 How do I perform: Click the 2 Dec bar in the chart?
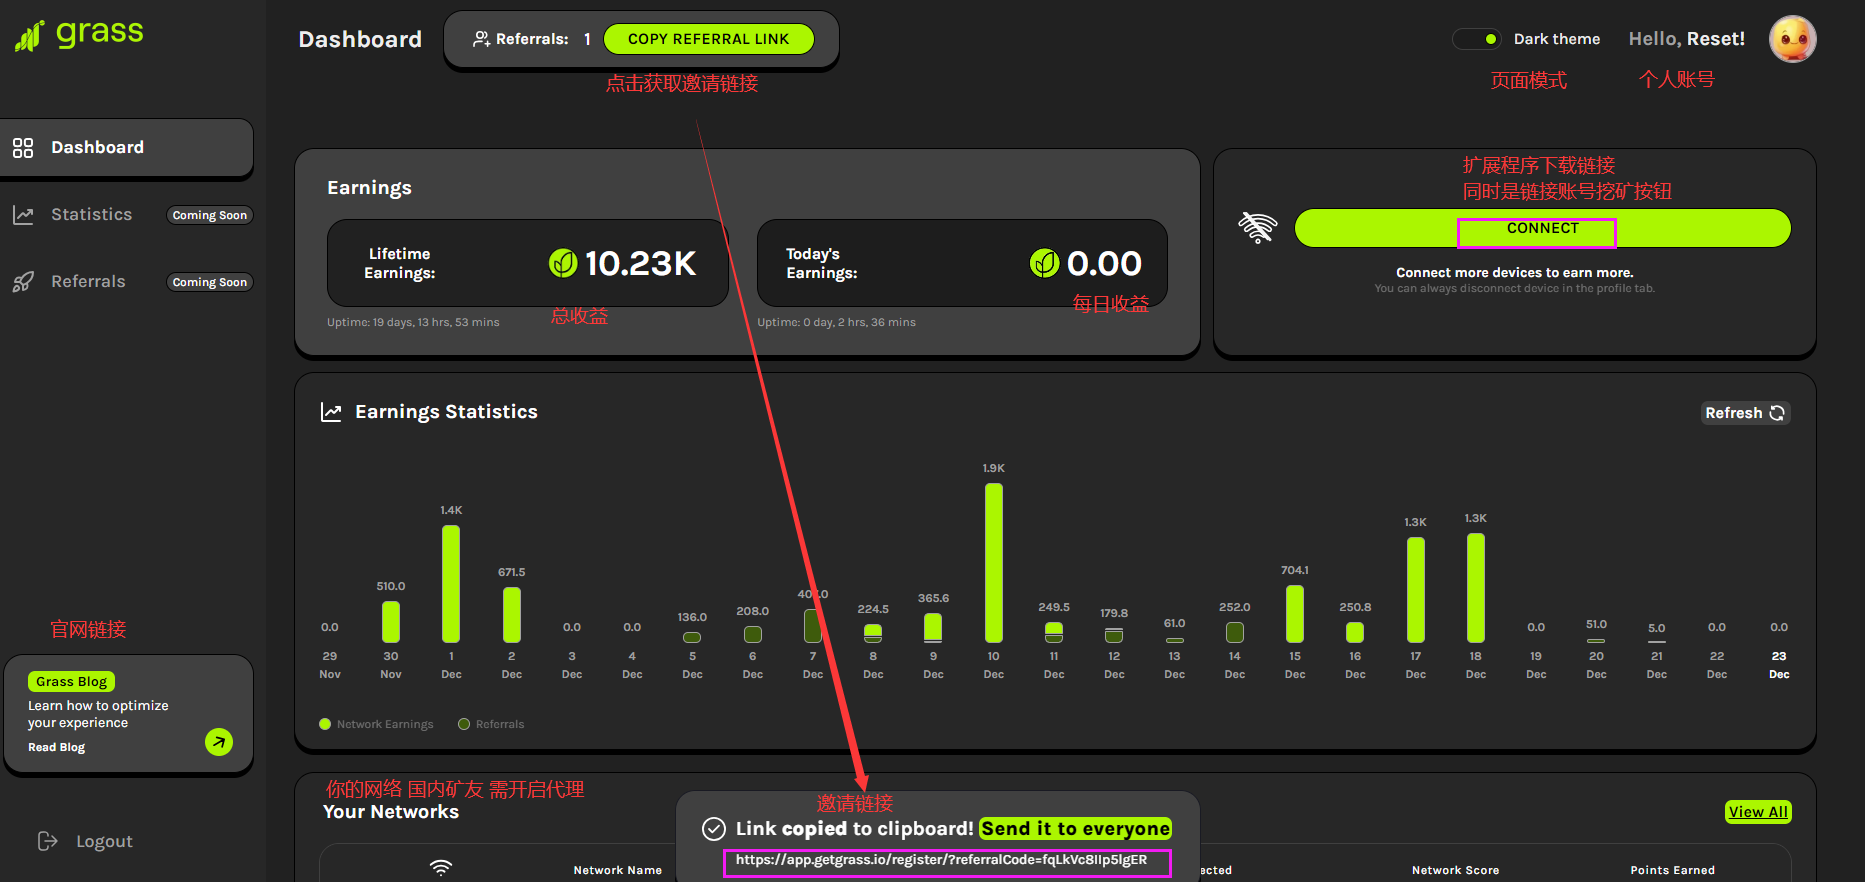[511, 614]
